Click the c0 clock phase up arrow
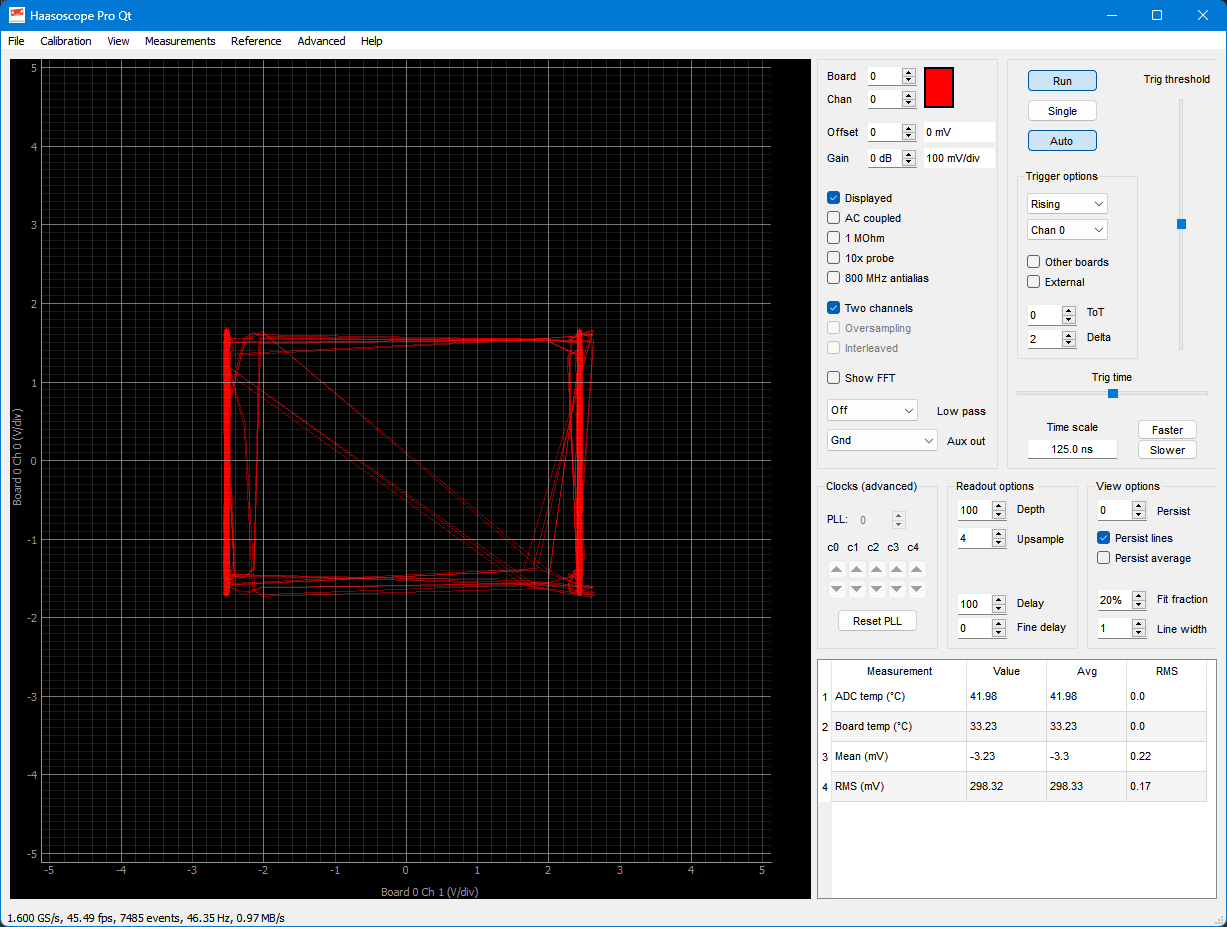The height and width of the screenshot is (927, 1227). (836, 569)
